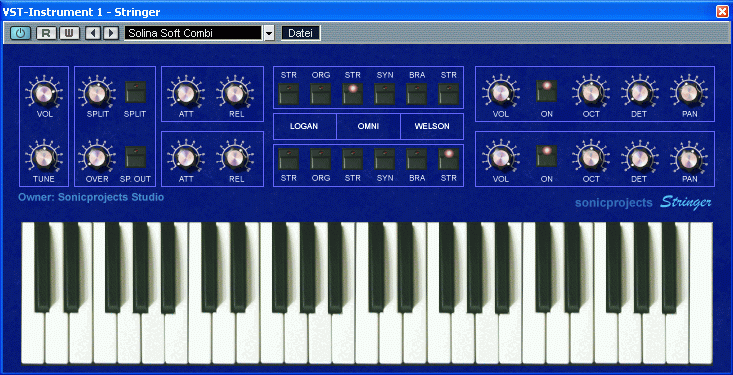Enable the R read automation button
The width and height of the screenshot is (733, 375).
(x=46, y=33)
